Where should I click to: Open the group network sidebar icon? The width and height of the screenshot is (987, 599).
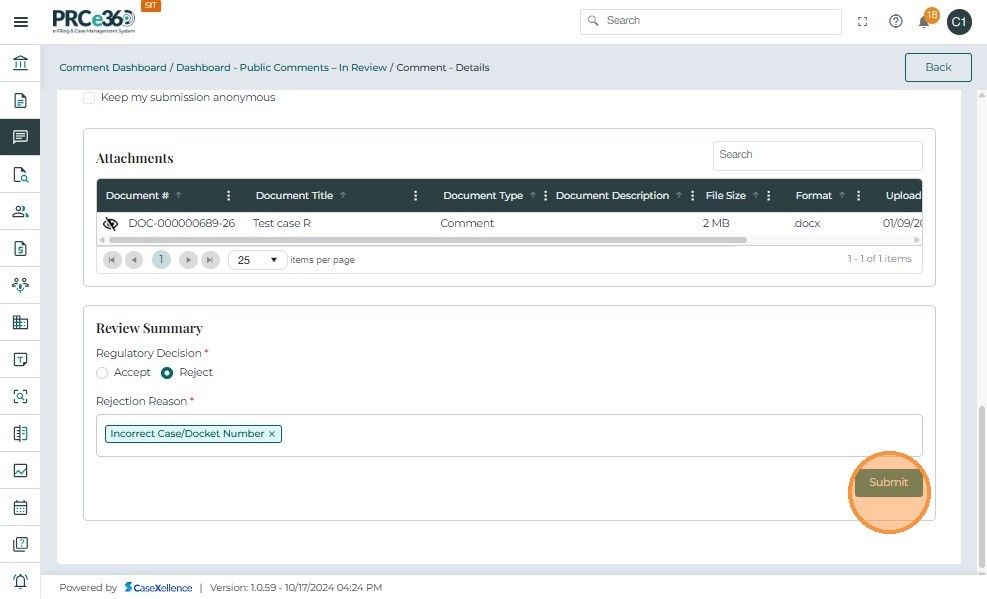(x=20, y=285)
